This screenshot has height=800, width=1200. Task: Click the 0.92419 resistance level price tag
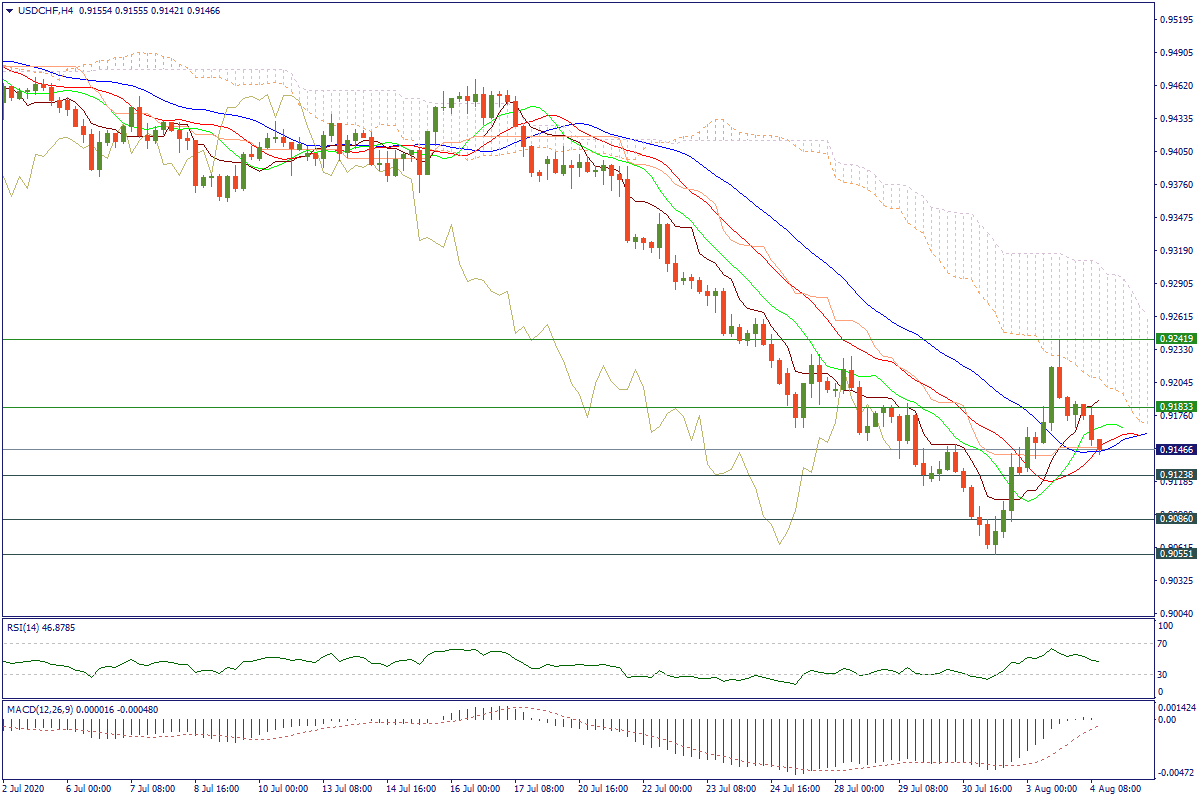pyautogui.click(x=1174, y=340)
